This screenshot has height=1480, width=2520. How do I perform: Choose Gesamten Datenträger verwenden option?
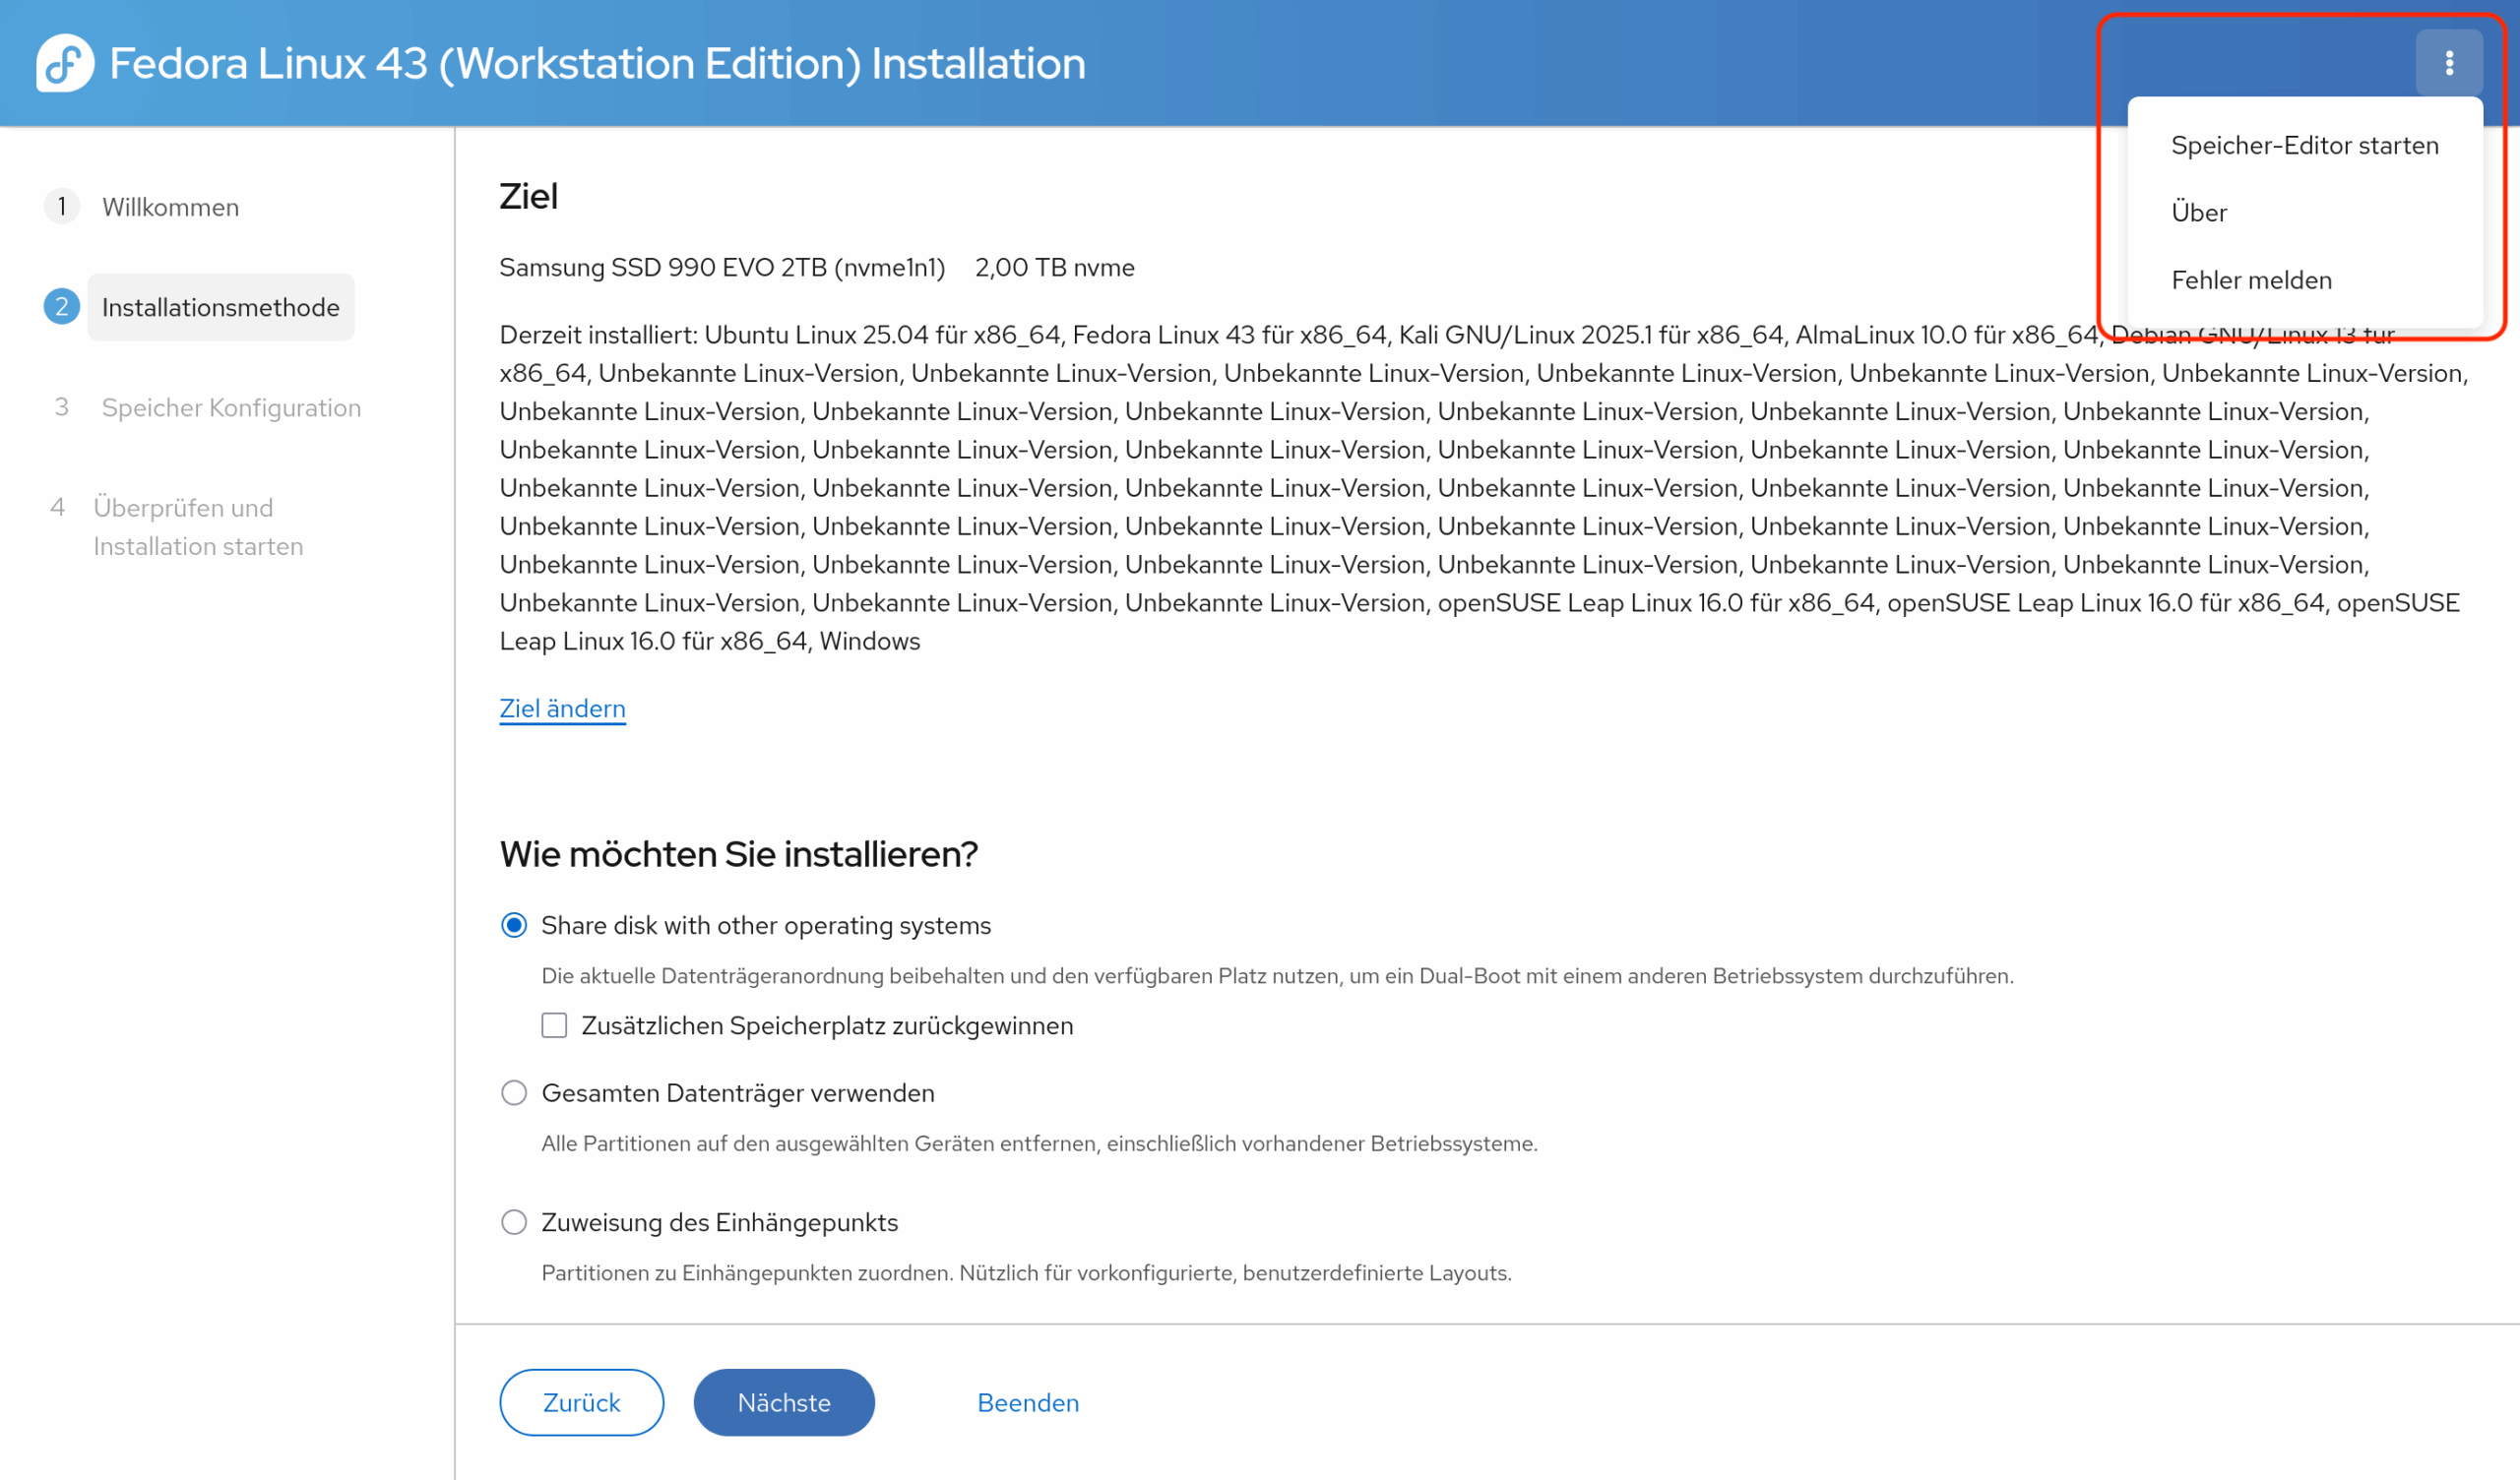(514, 1093)
